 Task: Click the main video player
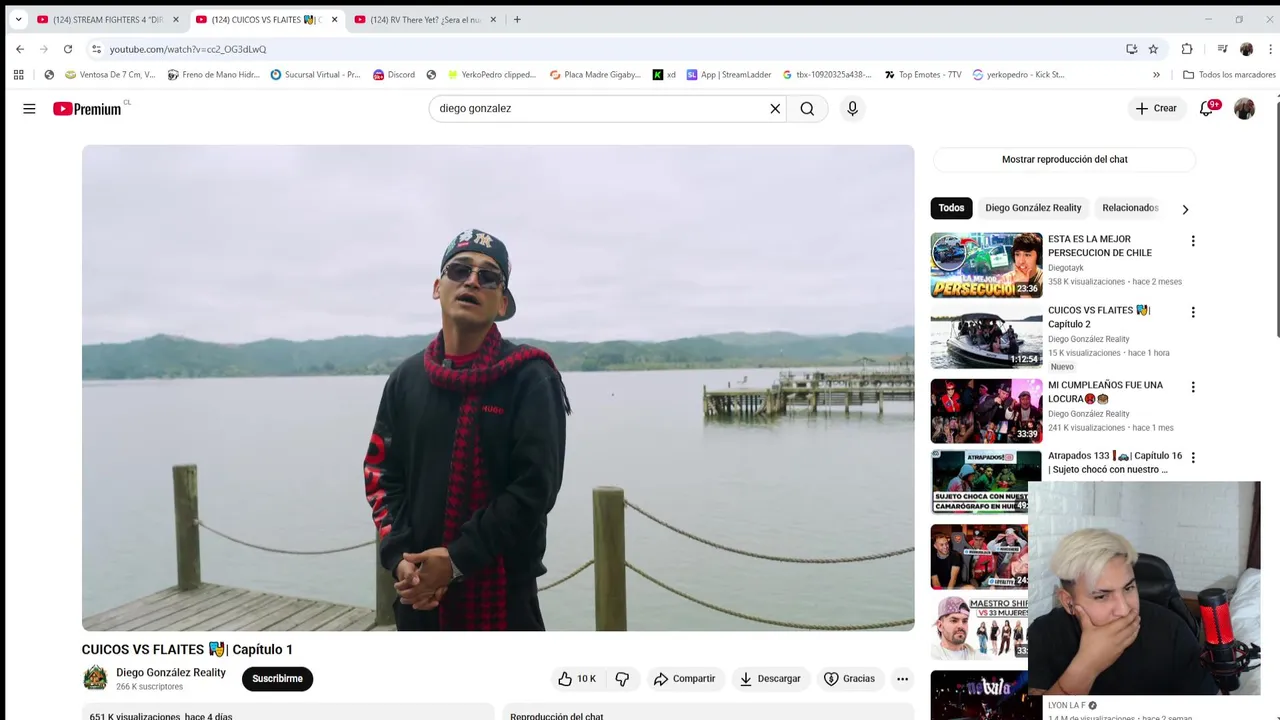coord(498,388)
